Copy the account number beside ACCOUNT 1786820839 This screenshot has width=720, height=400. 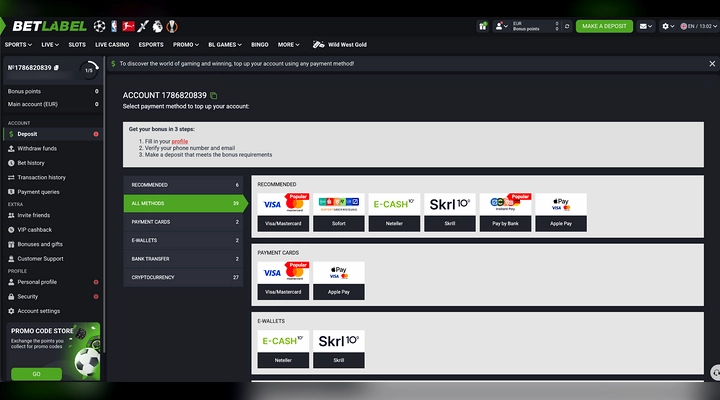click(x=214, y=96)
